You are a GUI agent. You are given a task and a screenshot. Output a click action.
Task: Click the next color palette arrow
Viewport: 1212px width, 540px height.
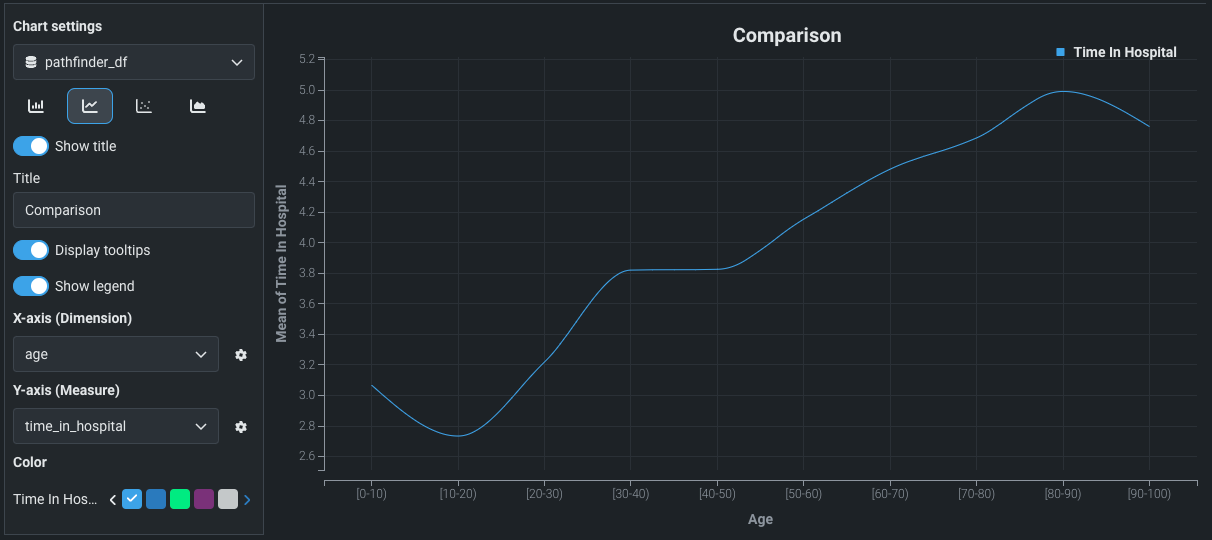click(x=247, y=499)
